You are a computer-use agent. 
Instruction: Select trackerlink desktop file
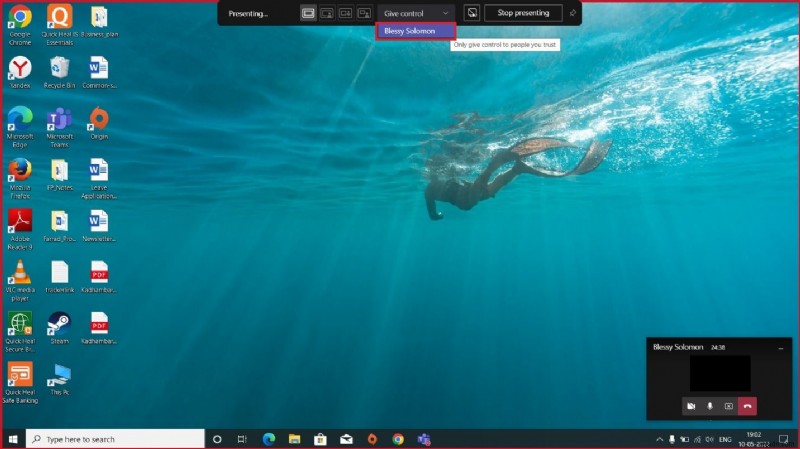[60, 277]
